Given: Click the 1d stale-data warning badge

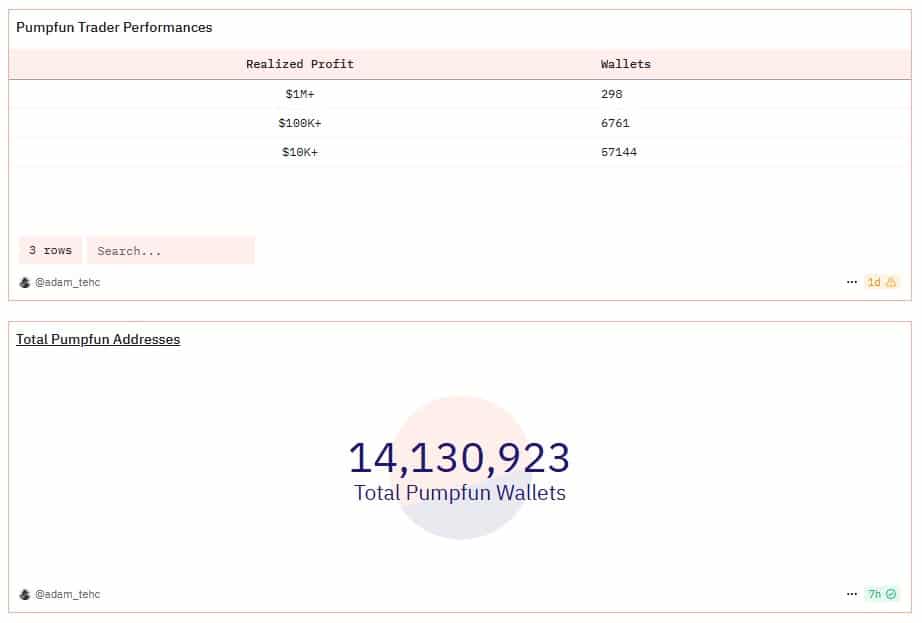Looking at the screenshot, I should click(x=881, y=282).
